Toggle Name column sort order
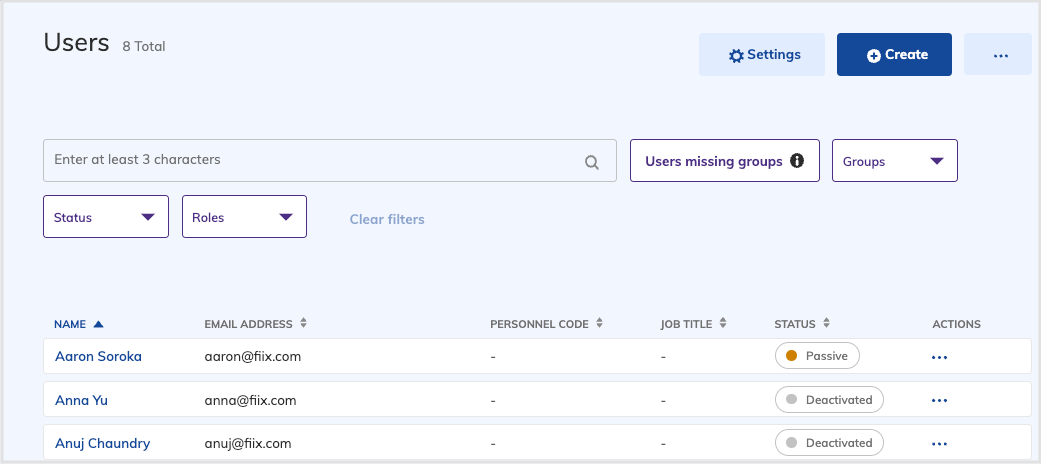 [98, 324]
